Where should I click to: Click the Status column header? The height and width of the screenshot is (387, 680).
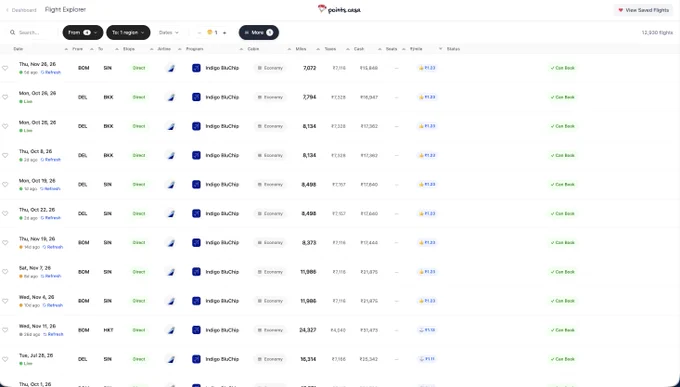(453, 49)
